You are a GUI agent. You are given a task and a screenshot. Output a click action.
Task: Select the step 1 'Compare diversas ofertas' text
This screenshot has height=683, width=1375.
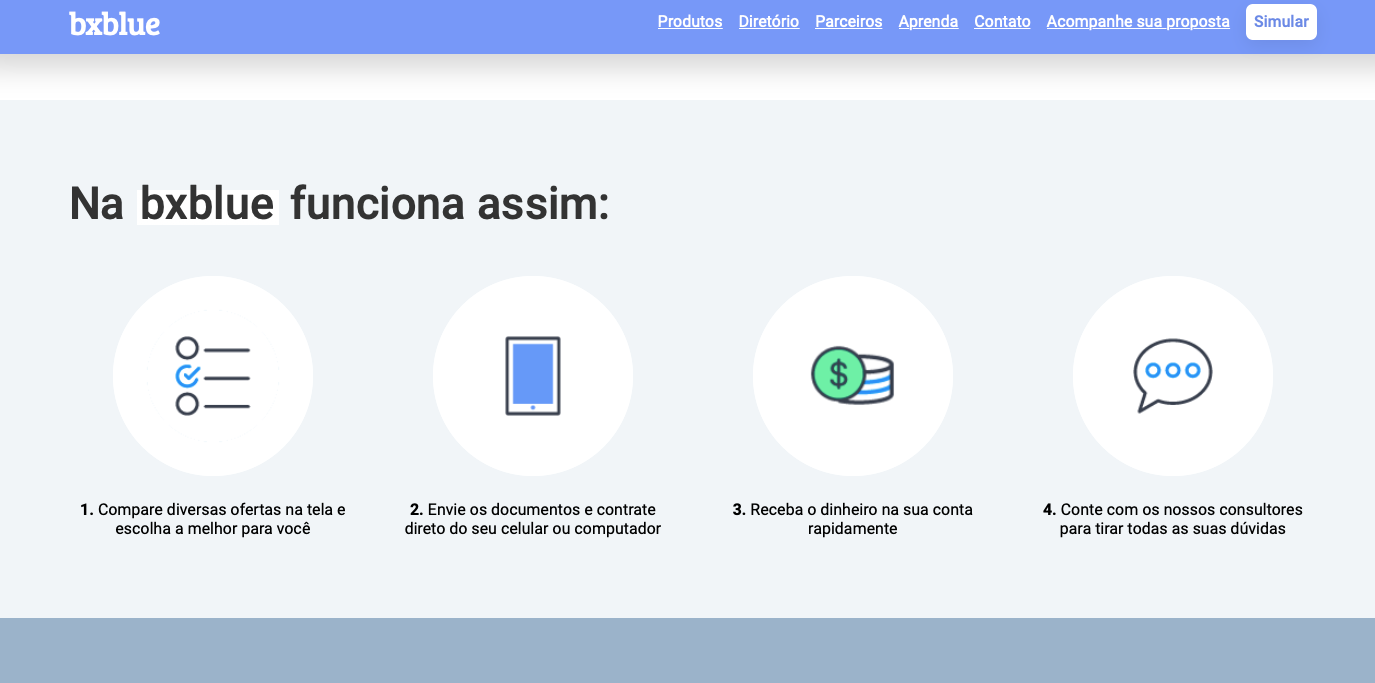pyautogui.click(x=213, y=519)
